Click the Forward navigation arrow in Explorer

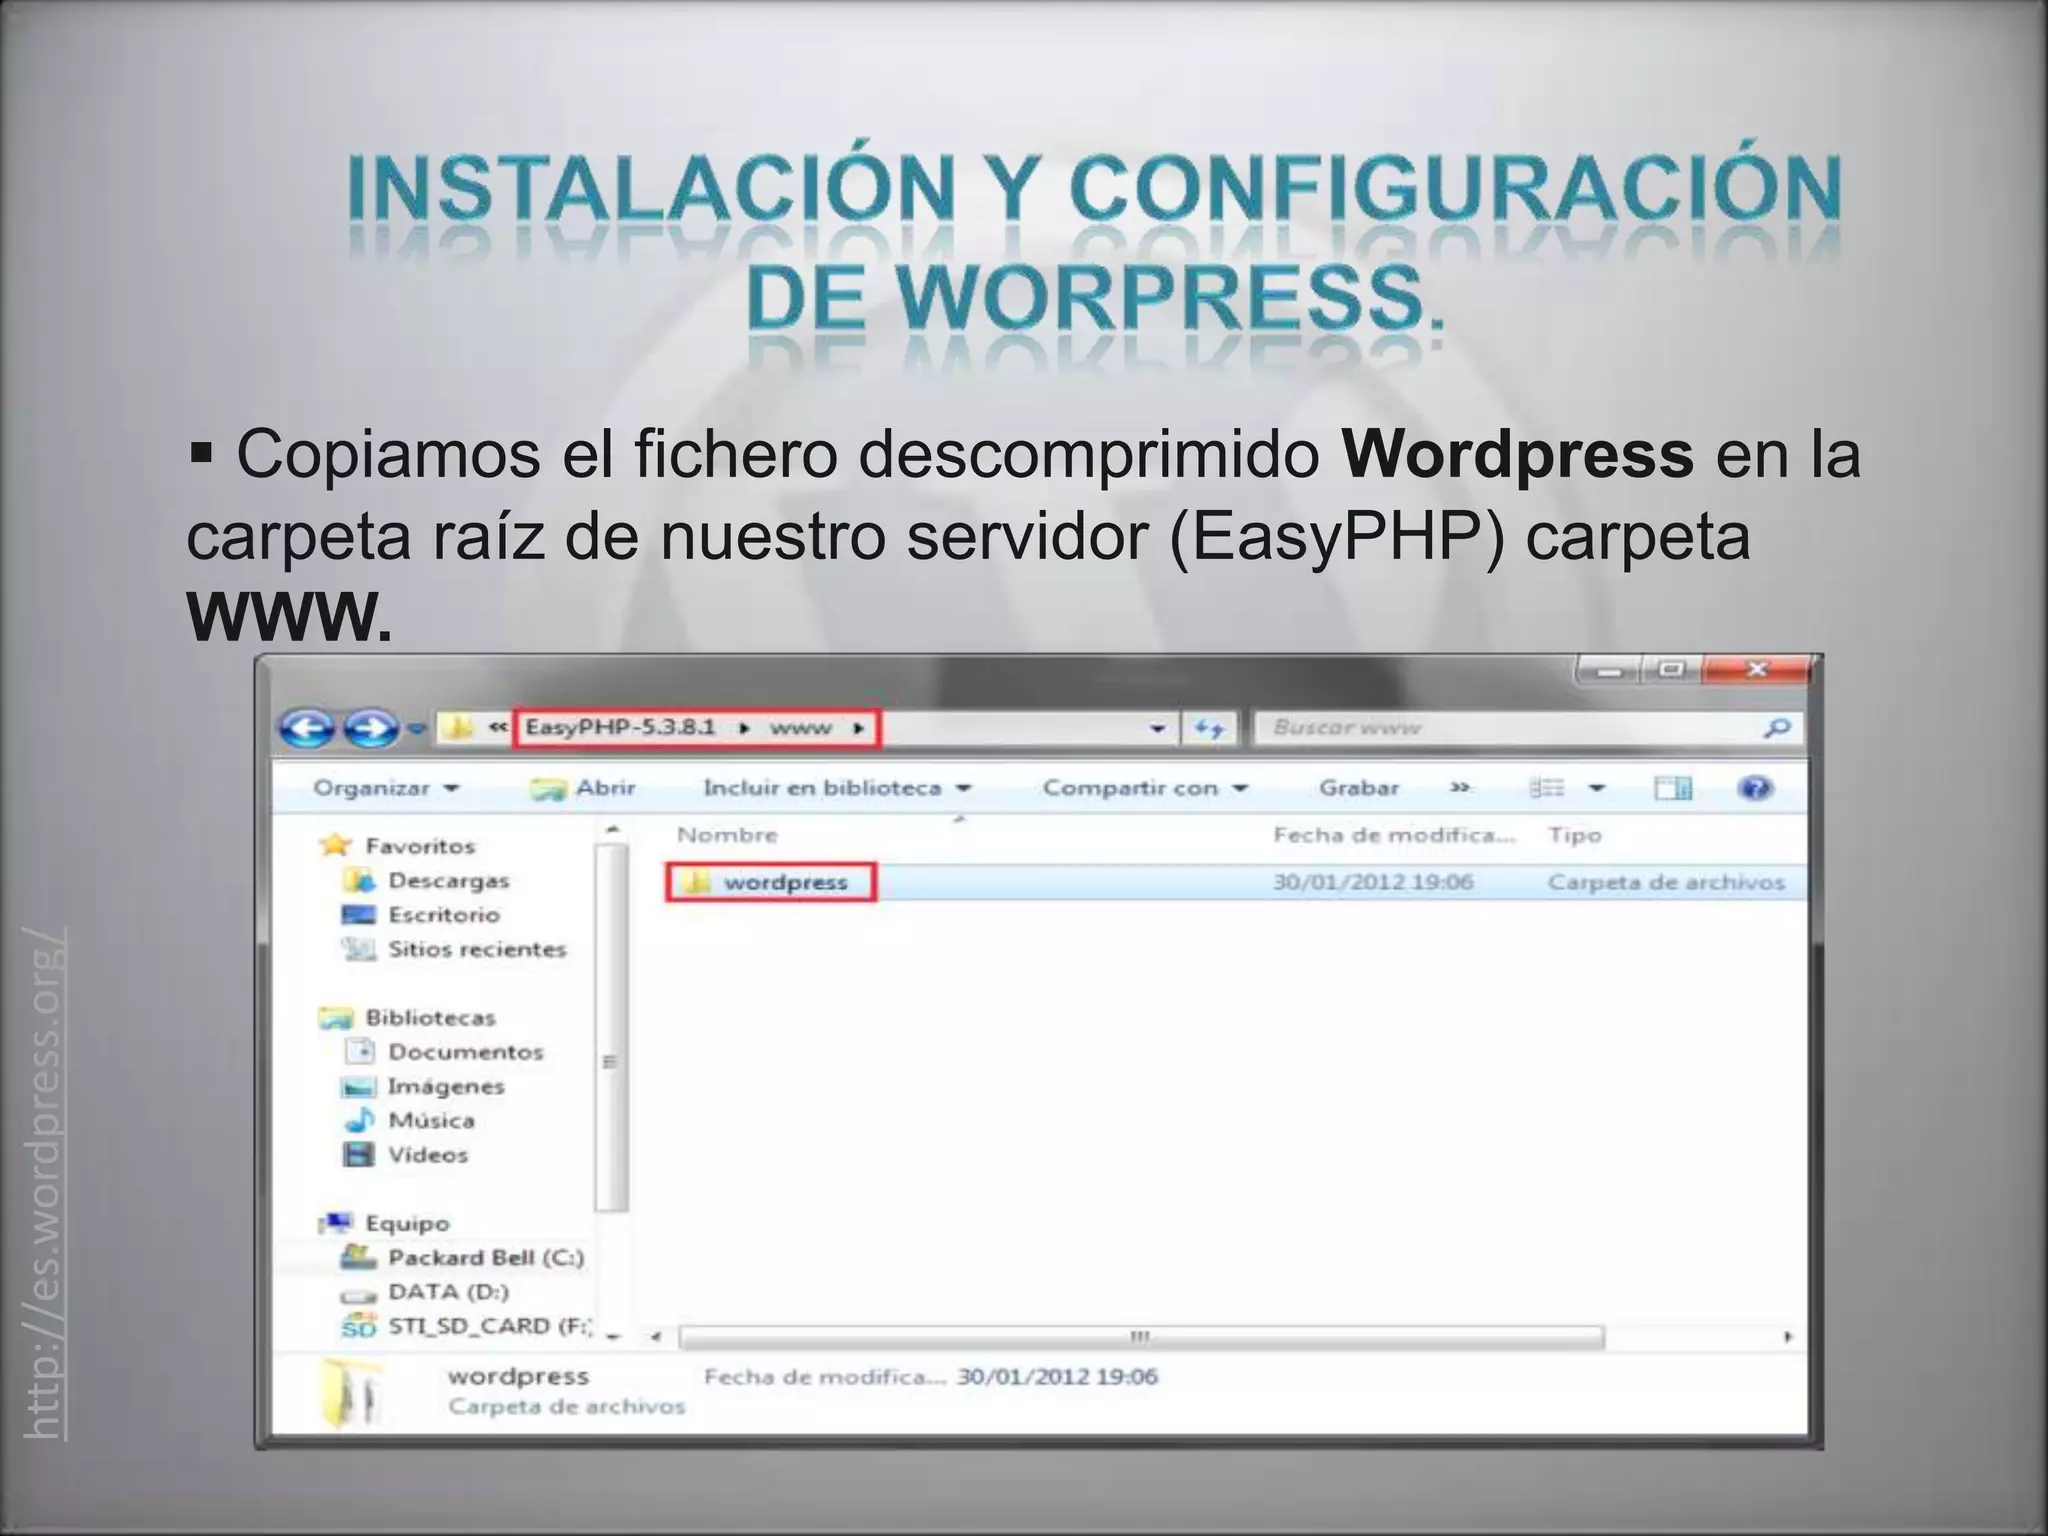tap(371, 729)
